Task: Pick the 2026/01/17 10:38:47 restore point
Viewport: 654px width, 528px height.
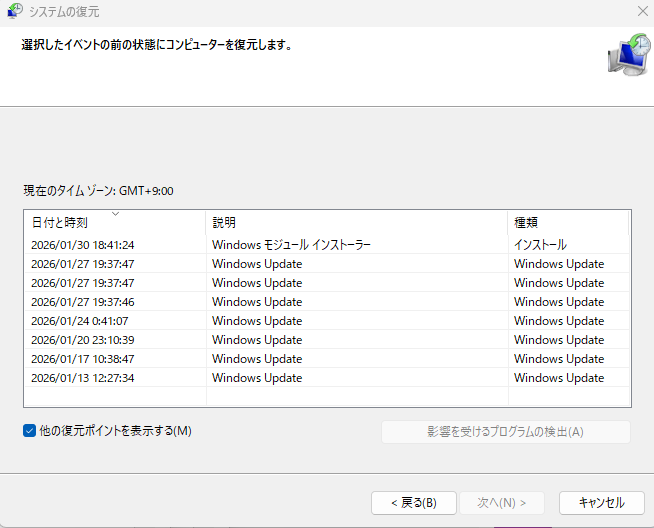Action: click(82, 359)
